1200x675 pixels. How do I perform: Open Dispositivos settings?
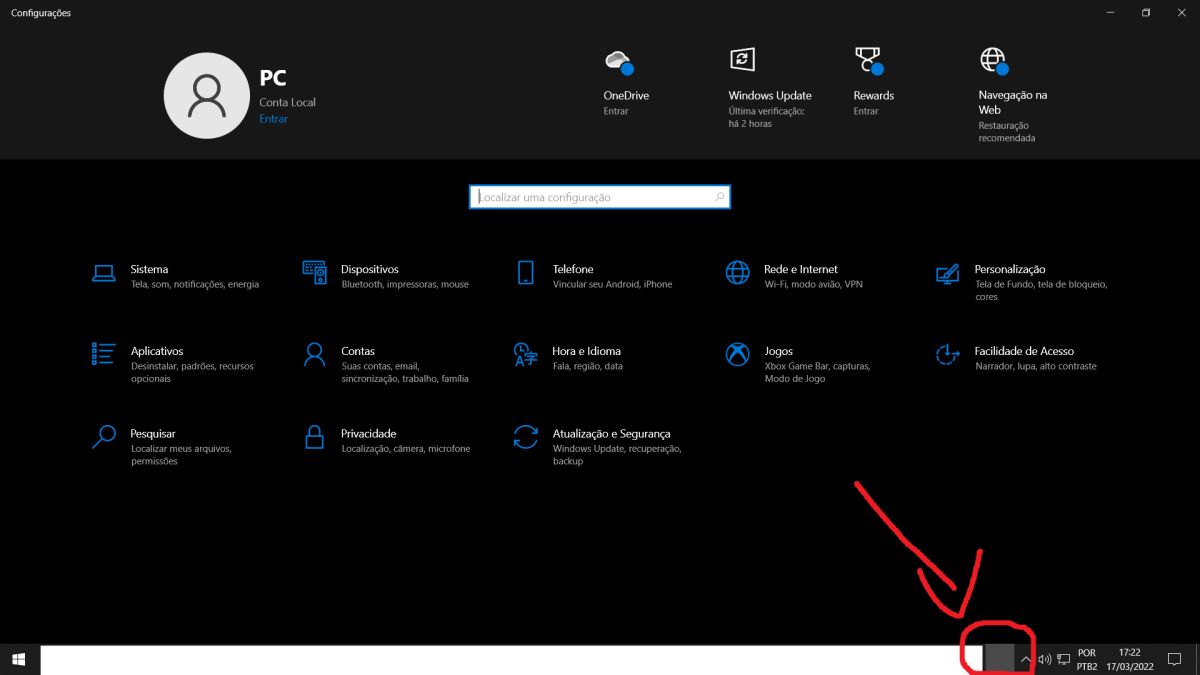pos(388,276)
